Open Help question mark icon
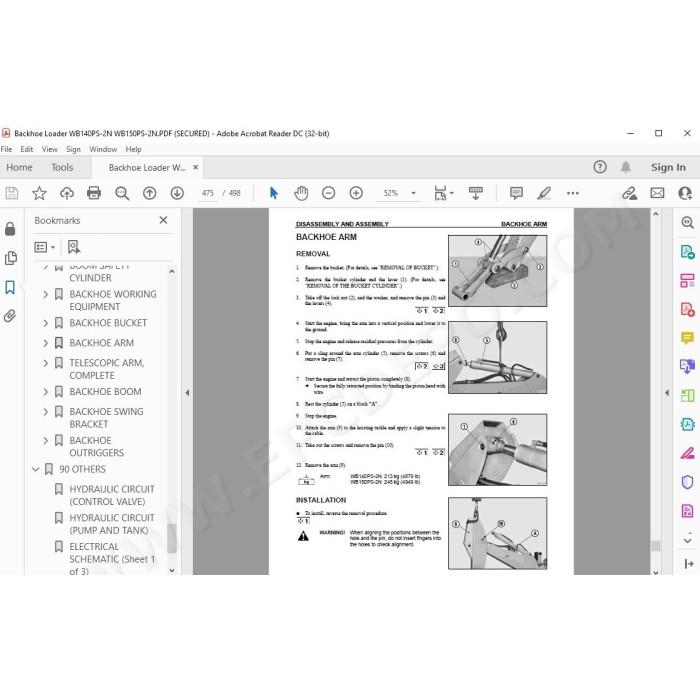The image size is (700, 700). [600, 167]
